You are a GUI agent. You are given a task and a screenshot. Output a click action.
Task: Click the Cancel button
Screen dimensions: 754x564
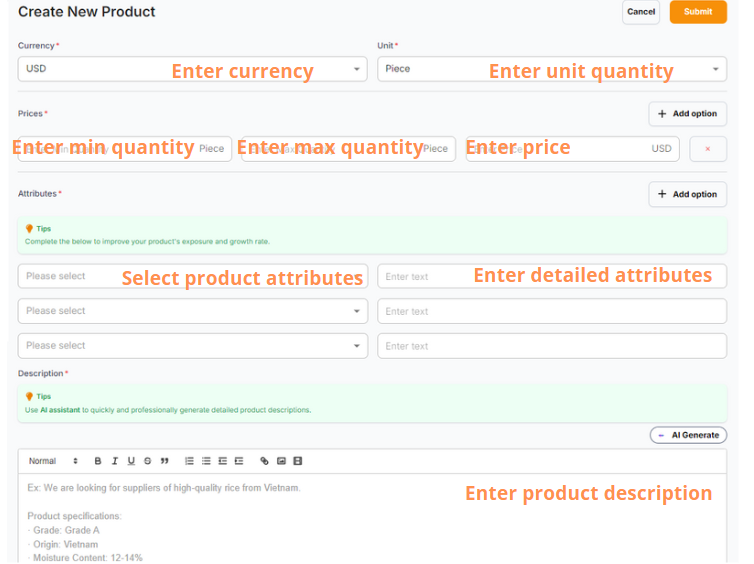pos(641,12)
